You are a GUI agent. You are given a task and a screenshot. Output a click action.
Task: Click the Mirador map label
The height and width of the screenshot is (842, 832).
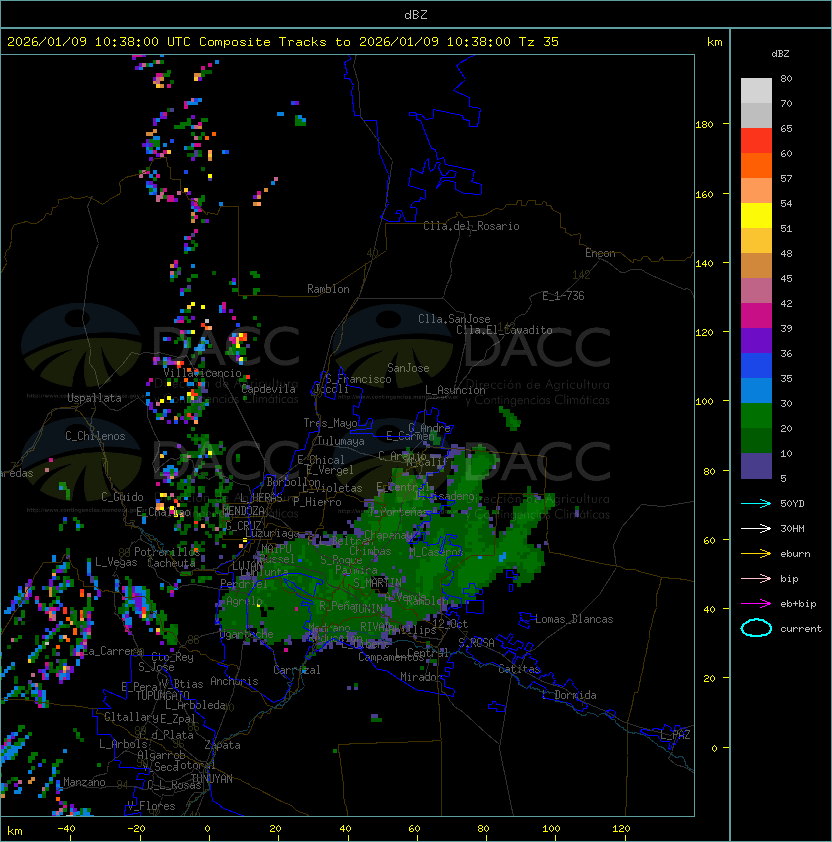pyautogui.click(x=421, y=677)
